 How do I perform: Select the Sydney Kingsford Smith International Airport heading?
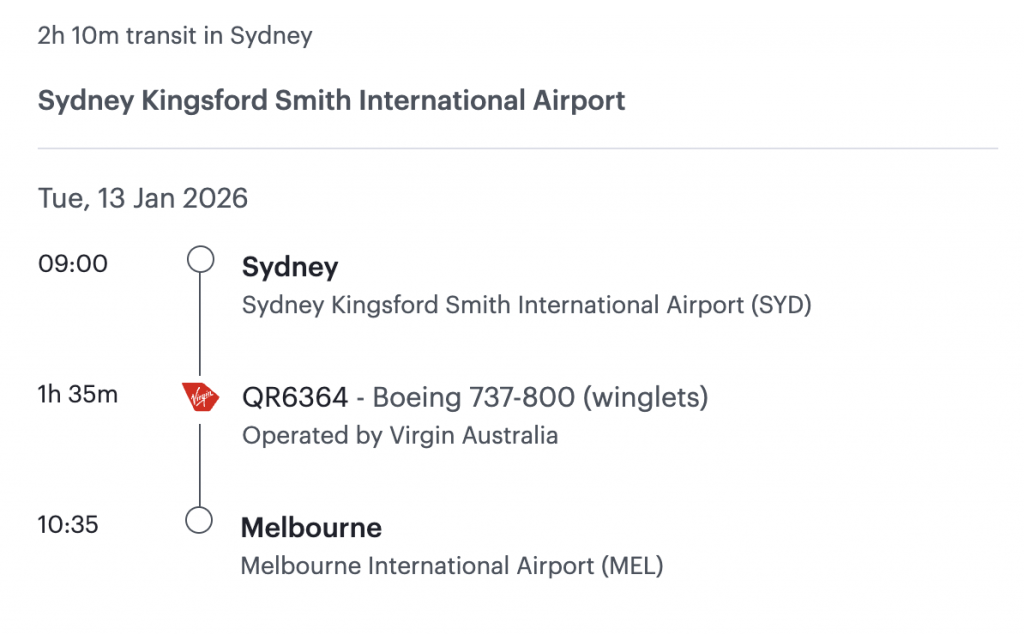click(331, 101)
